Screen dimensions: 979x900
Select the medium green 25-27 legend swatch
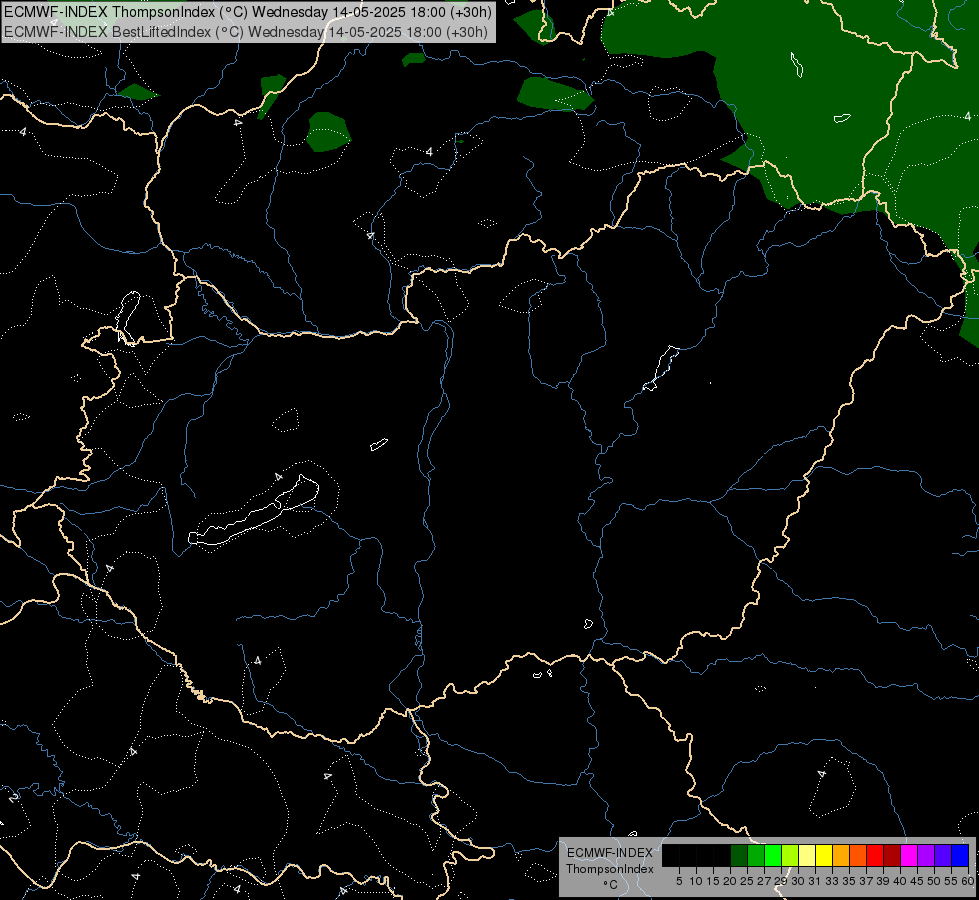[755, 855]
